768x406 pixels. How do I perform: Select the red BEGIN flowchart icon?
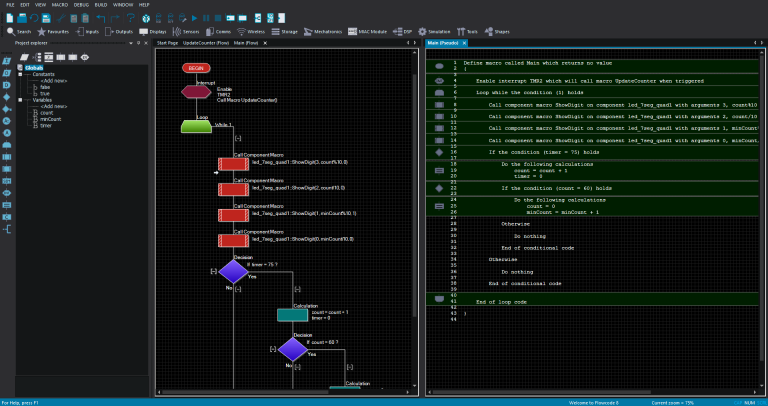[196, 68]
